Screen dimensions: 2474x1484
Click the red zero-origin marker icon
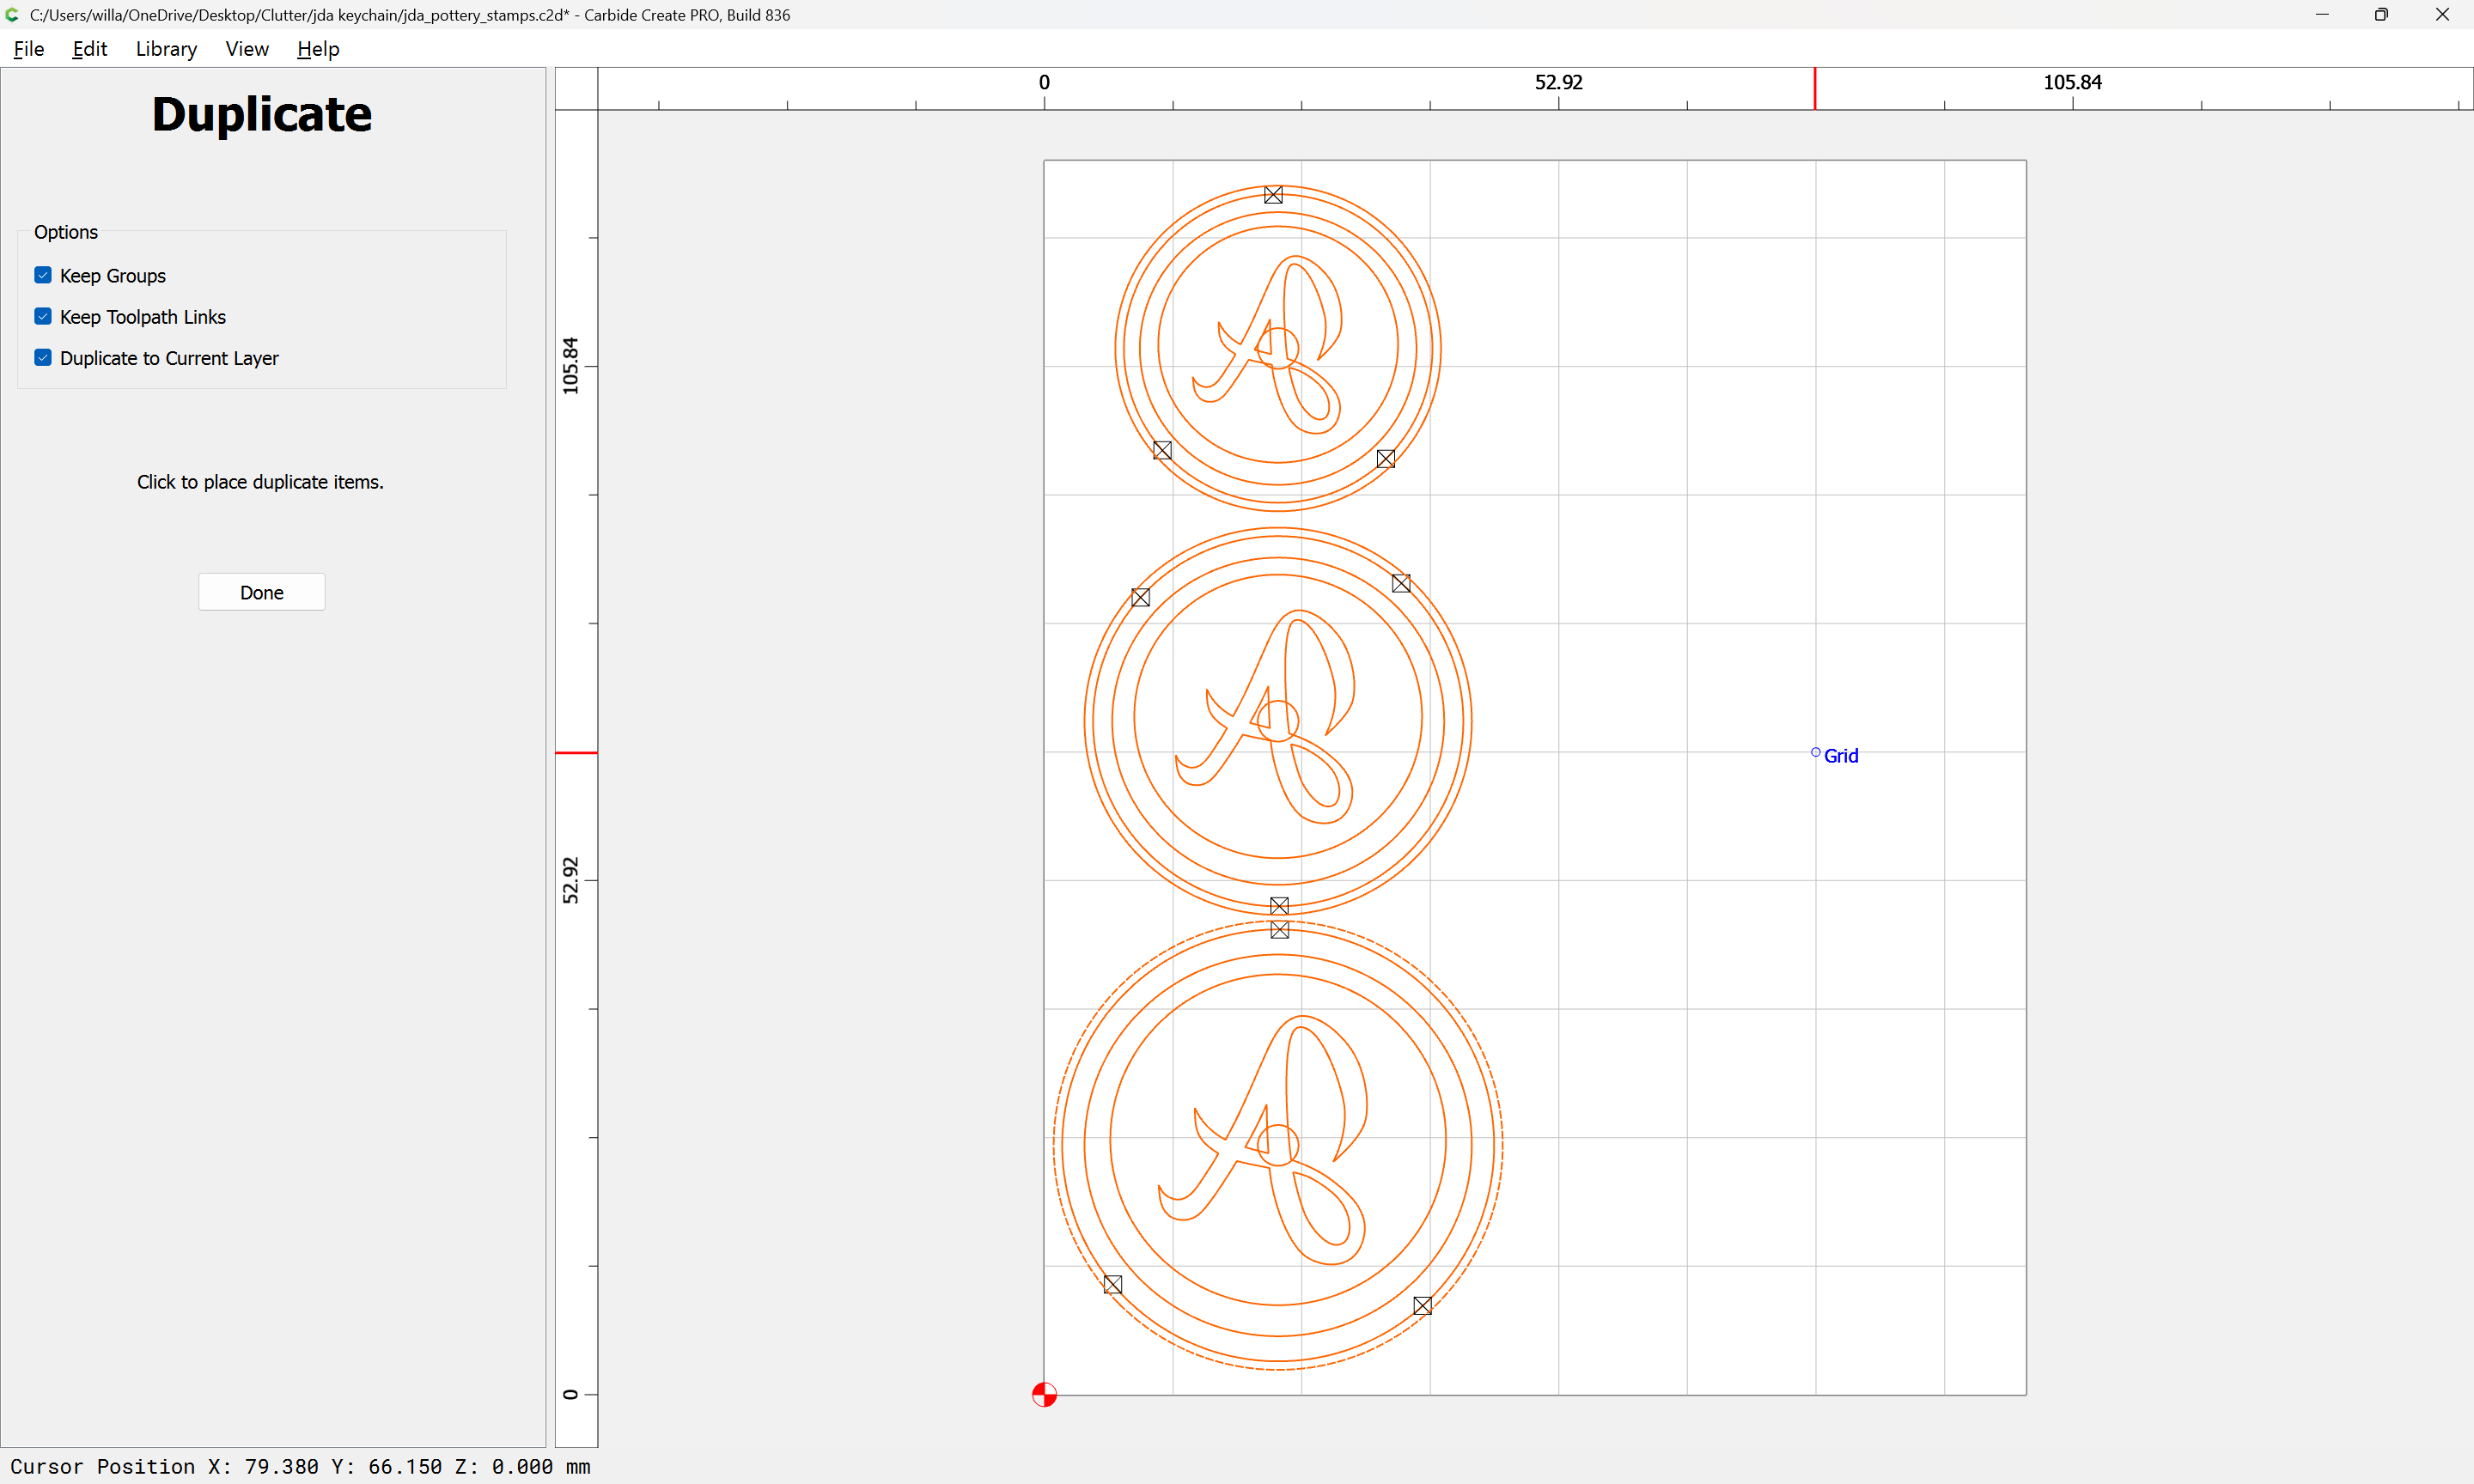click(1044, 1394)
